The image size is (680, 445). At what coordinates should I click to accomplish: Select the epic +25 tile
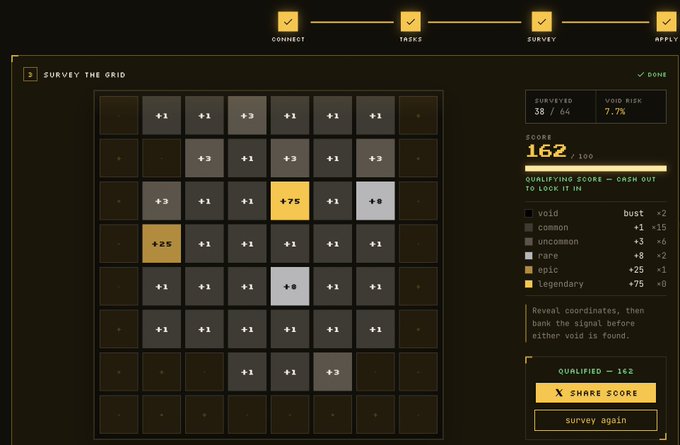click(x=161, y=243)
